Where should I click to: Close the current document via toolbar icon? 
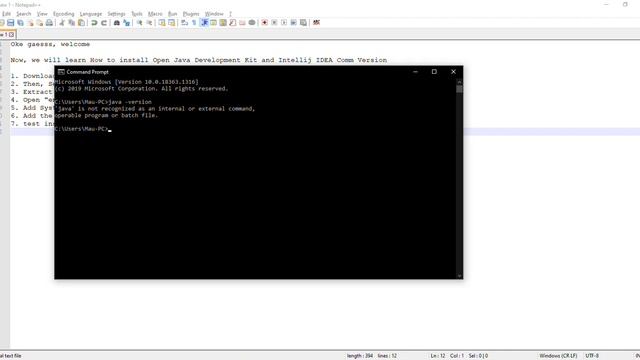point(30,23)
